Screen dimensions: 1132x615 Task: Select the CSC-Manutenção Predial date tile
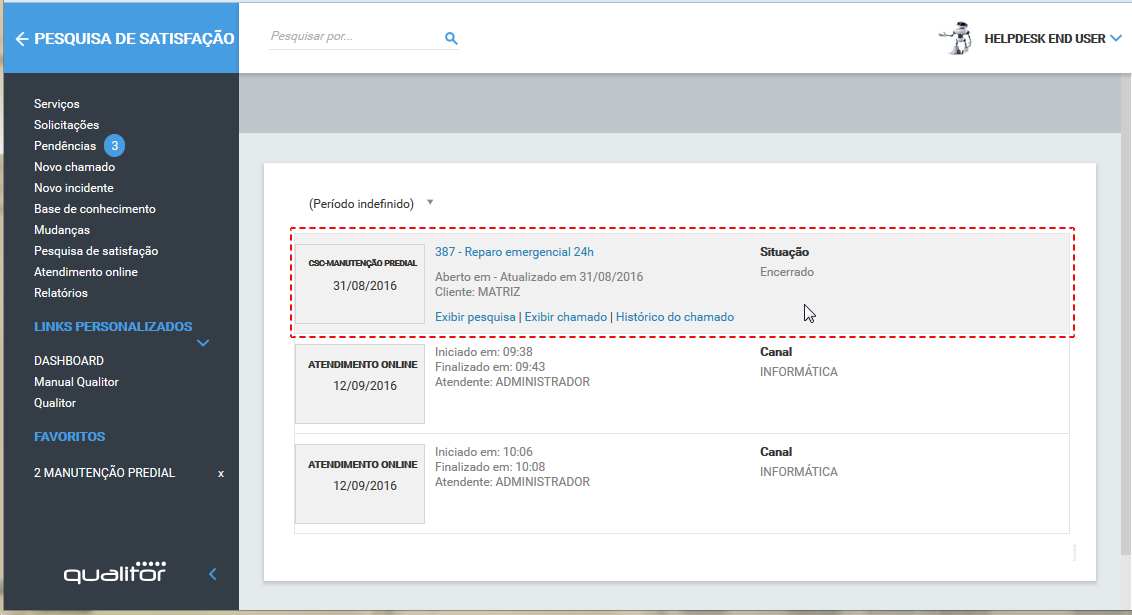360,283
